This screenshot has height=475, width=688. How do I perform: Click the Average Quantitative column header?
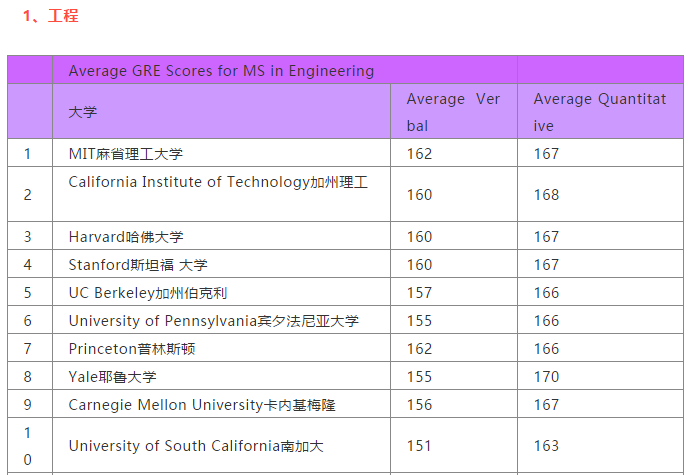pos(599,112)
